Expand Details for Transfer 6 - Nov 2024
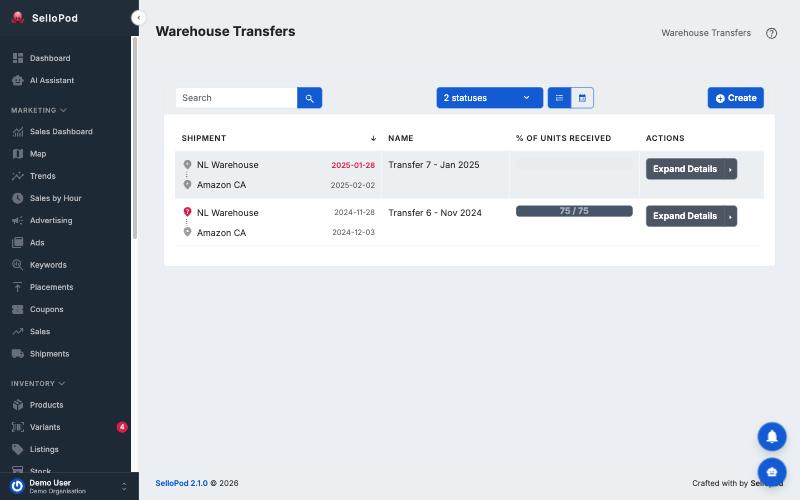800x500 pixels. [x=685, y=216]
